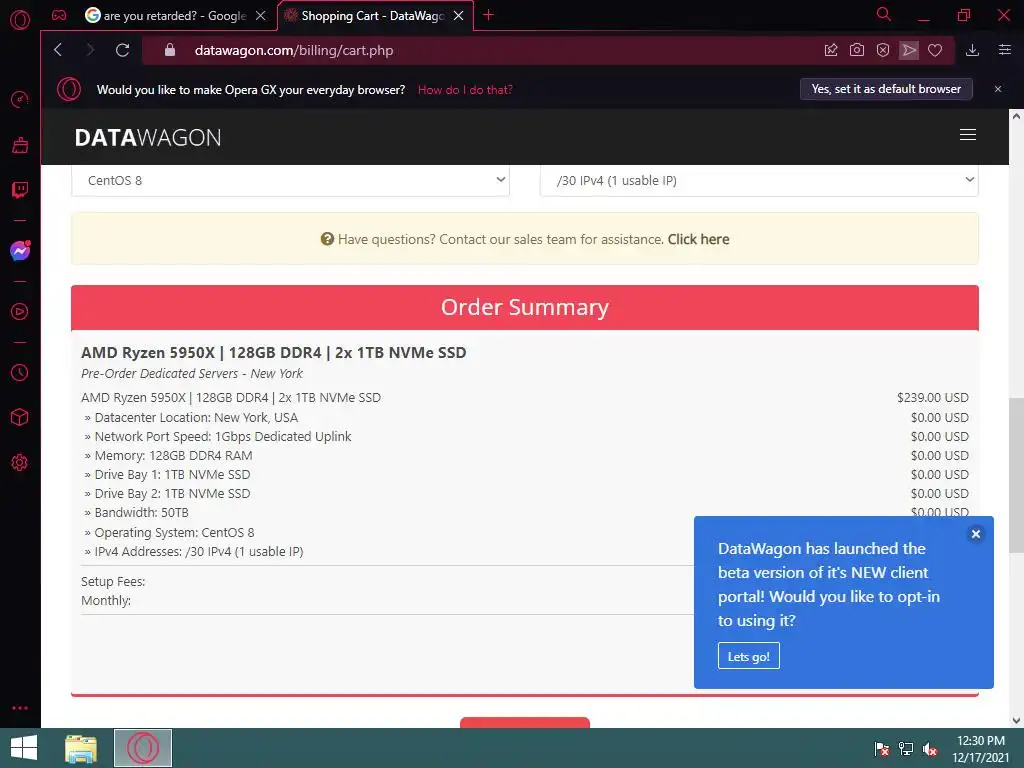Click the DATAWAGON logo

click(148, 137)
